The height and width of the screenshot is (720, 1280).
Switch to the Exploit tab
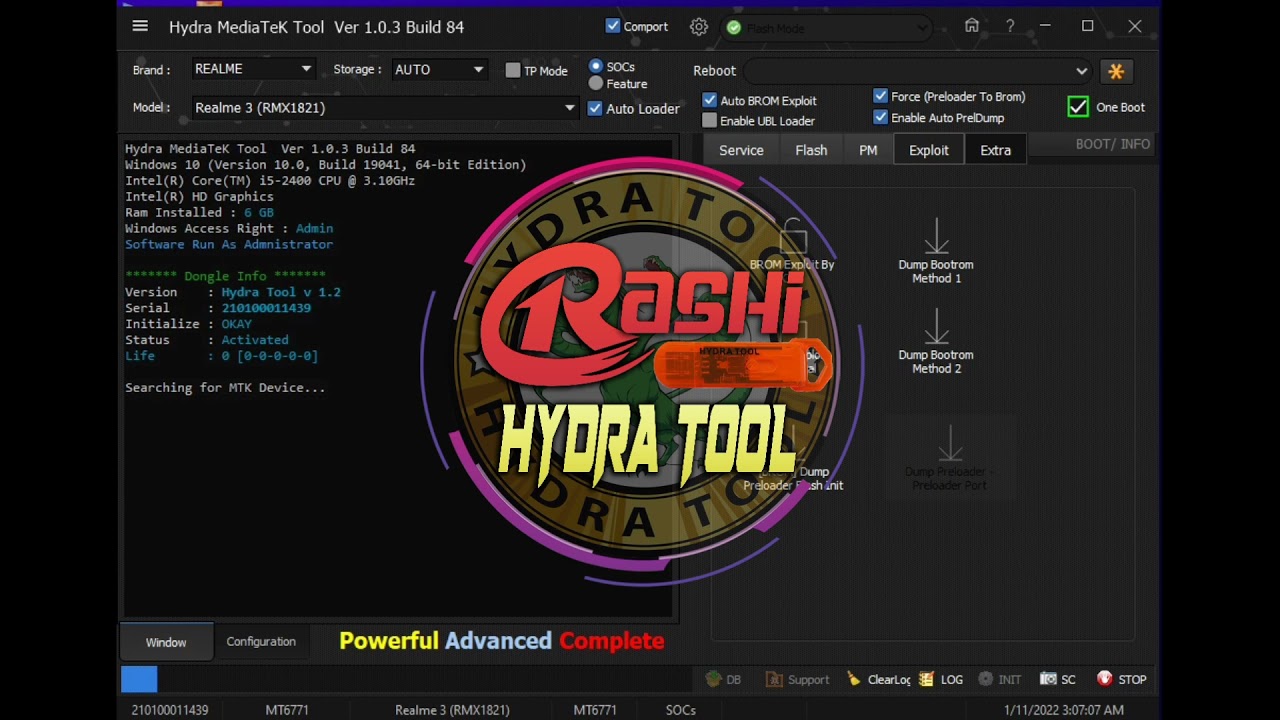[929, 150]
